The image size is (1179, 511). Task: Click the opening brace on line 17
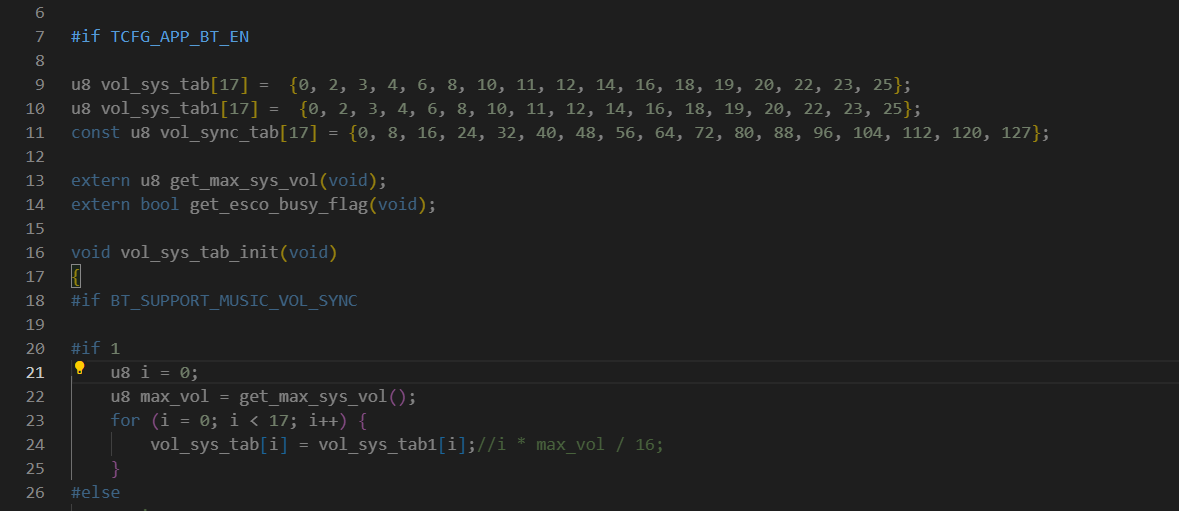point(76,277)
